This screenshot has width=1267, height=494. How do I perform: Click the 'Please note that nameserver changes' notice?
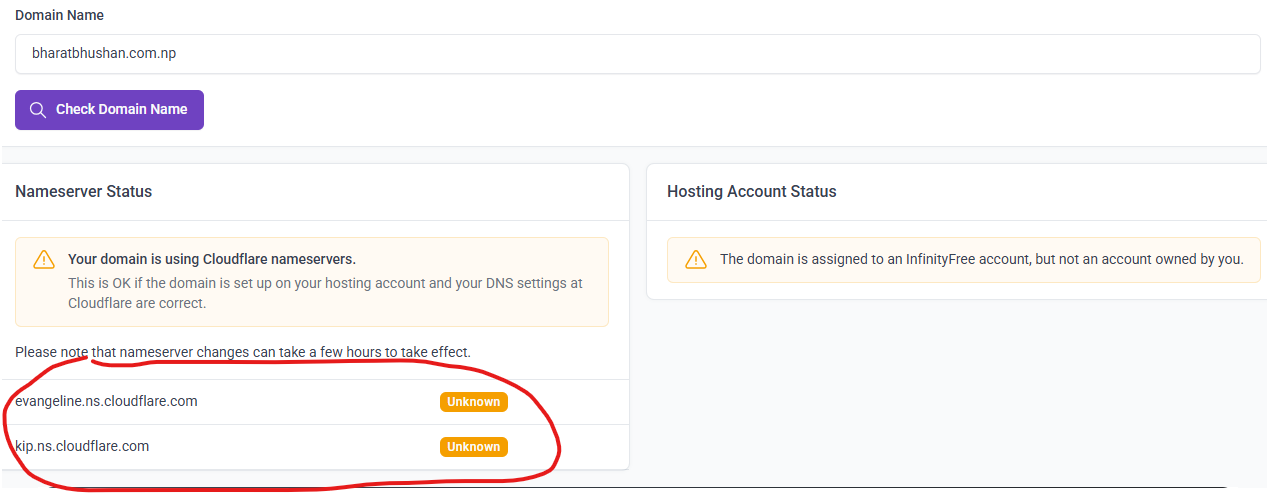point(243,352)
